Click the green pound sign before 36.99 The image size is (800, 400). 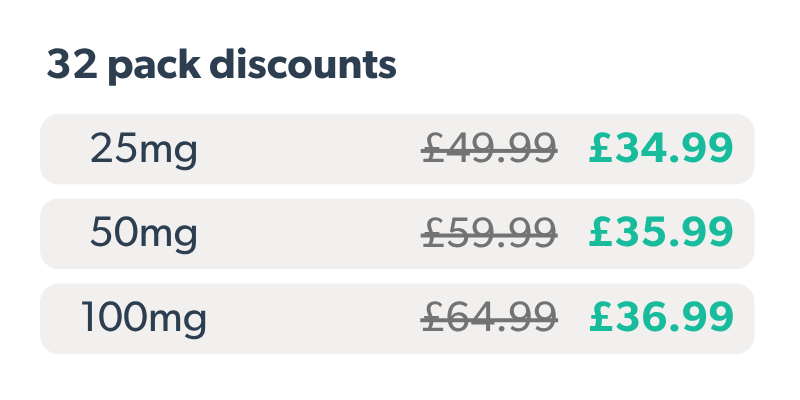[601, 319]
